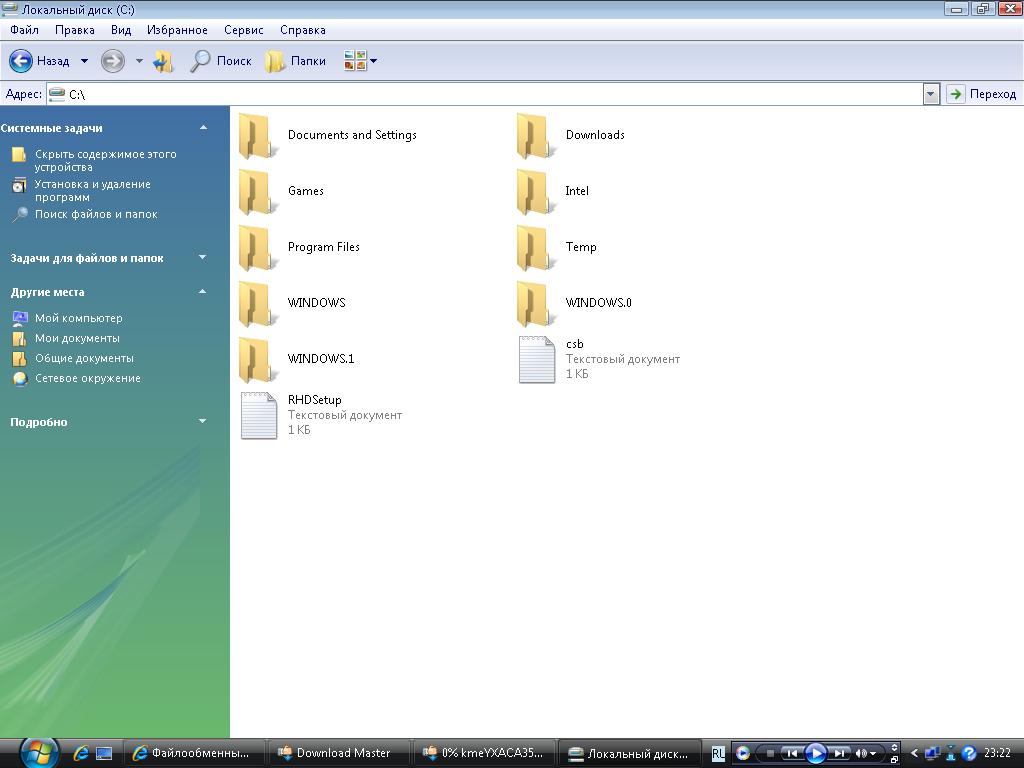The width and height of the screenshot is (1024, 768).
Task: Open Мой компьютер link
Action: click(78, 318)
